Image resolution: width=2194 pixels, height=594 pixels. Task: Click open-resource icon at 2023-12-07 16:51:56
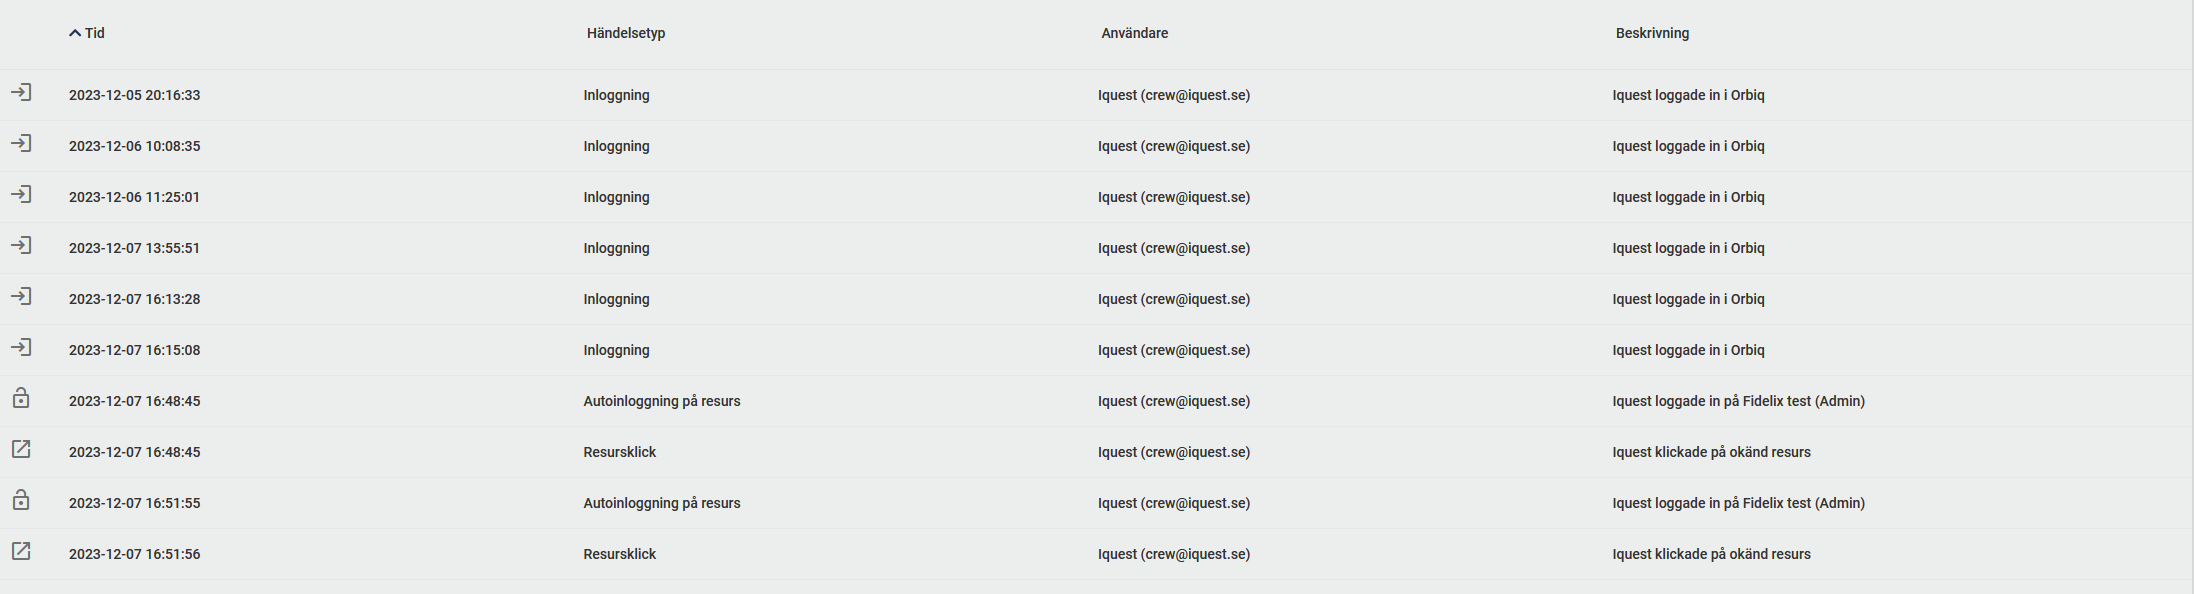pos(21,552)
